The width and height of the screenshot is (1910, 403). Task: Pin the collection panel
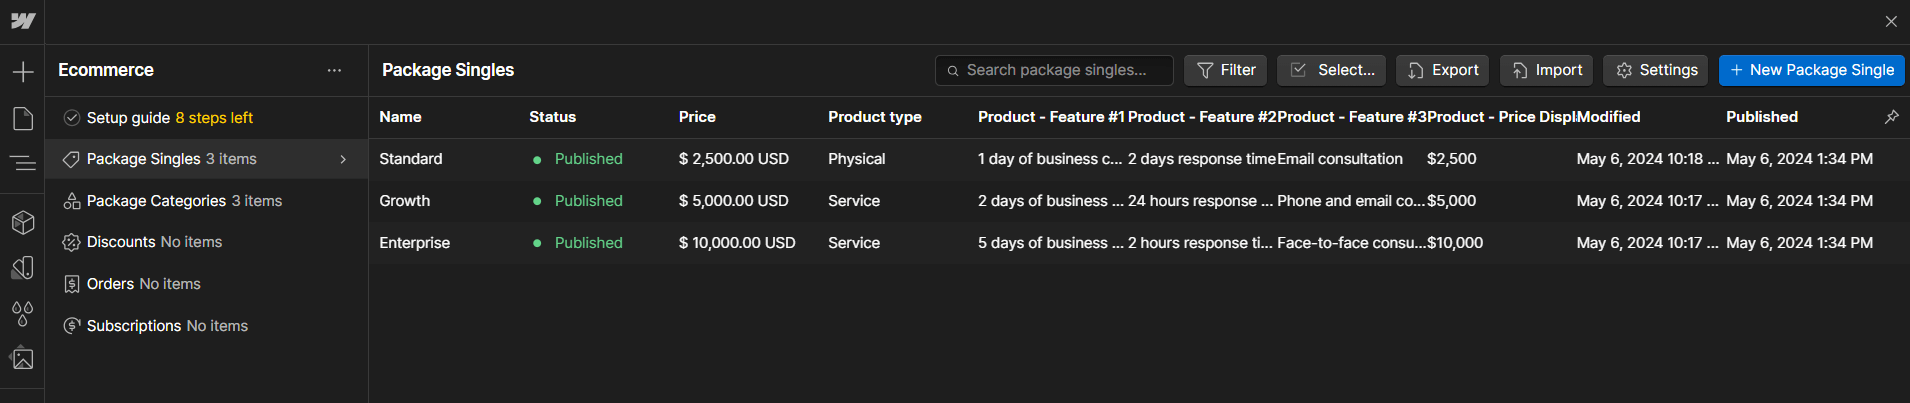coord(1891,117)
